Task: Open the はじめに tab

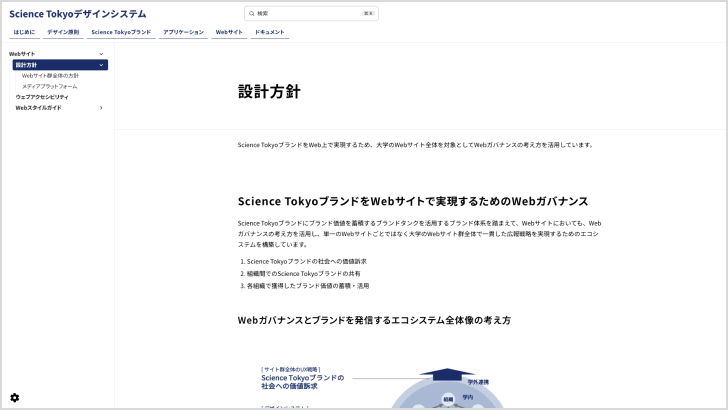Action: click(x=24, y=32)
